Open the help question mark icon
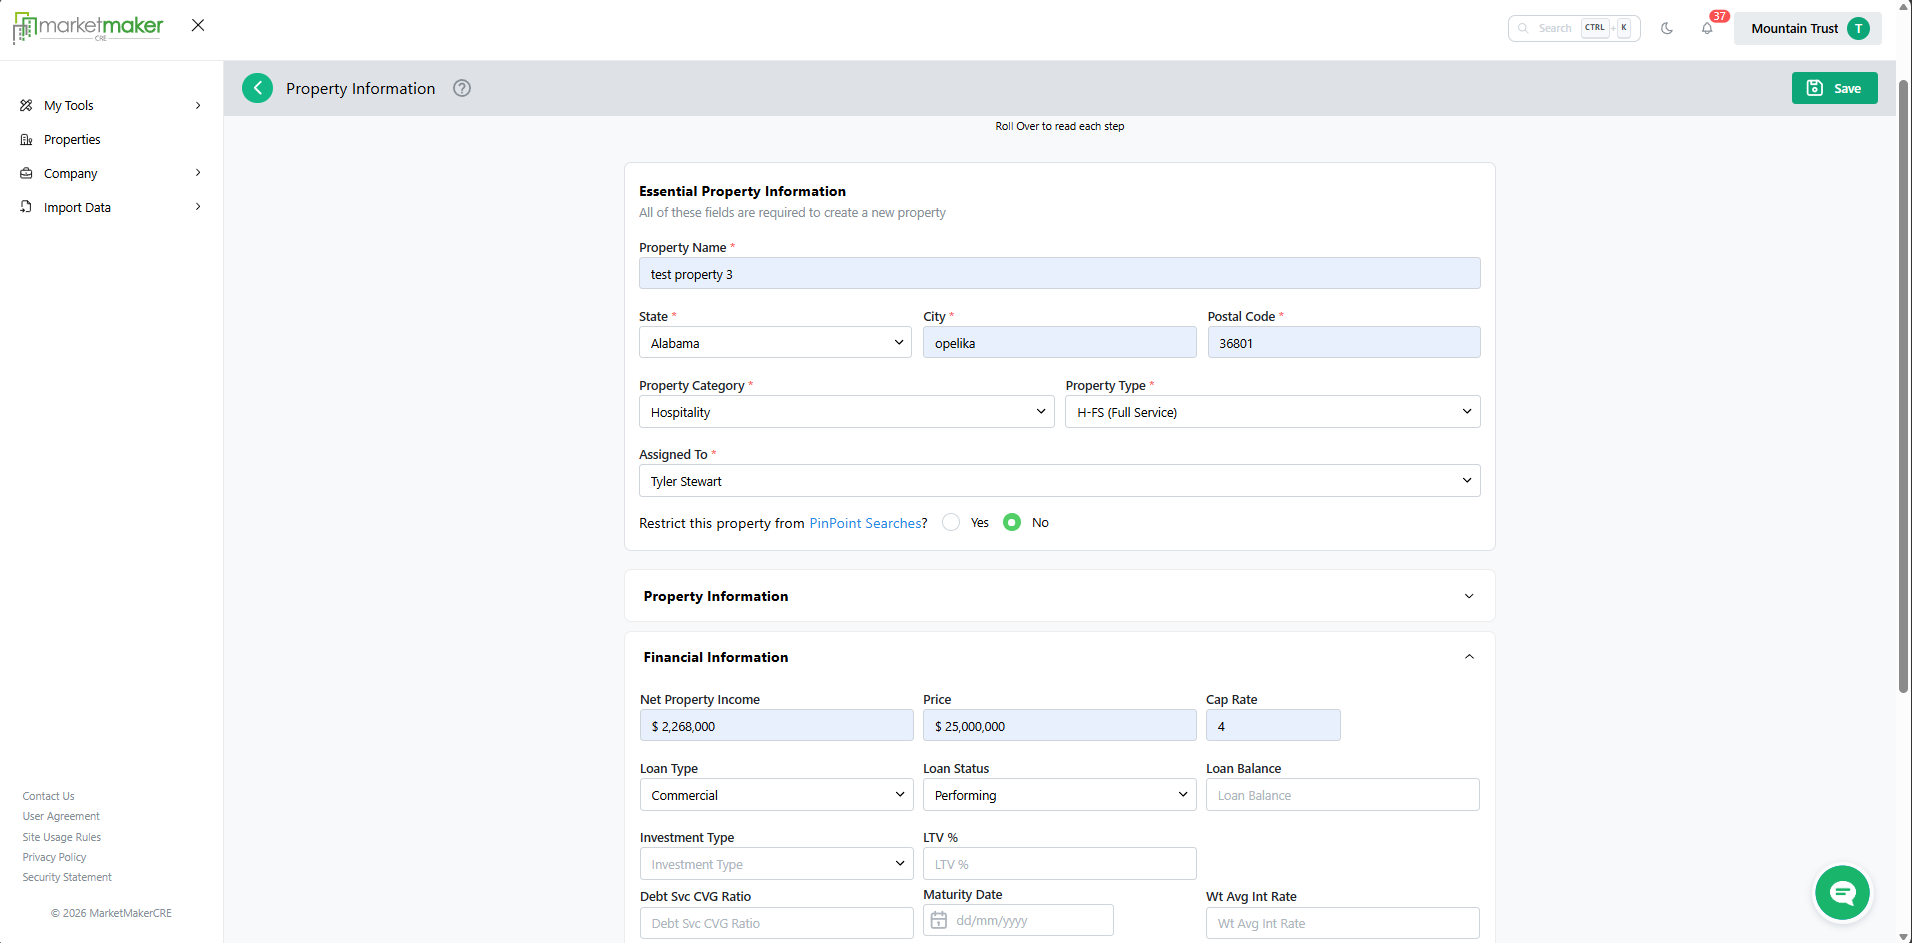Image resolution: width=1912 pixels, height=943 pixels. 462,88
